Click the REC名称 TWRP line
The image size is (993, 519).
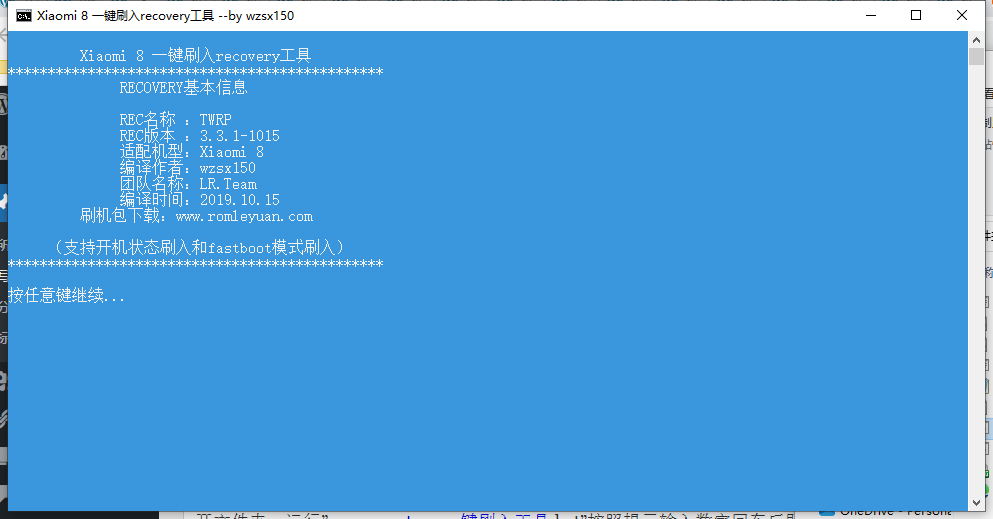[175, 119]
